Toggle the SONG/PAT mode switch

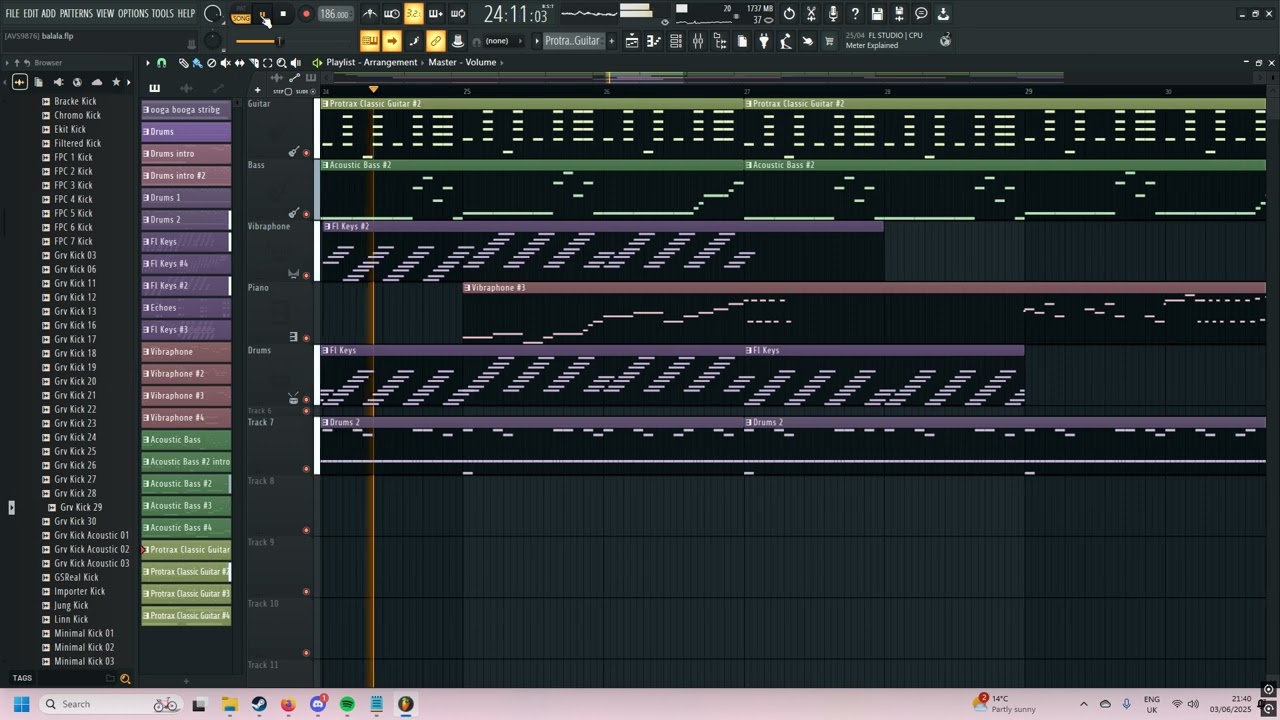(241, 15)
